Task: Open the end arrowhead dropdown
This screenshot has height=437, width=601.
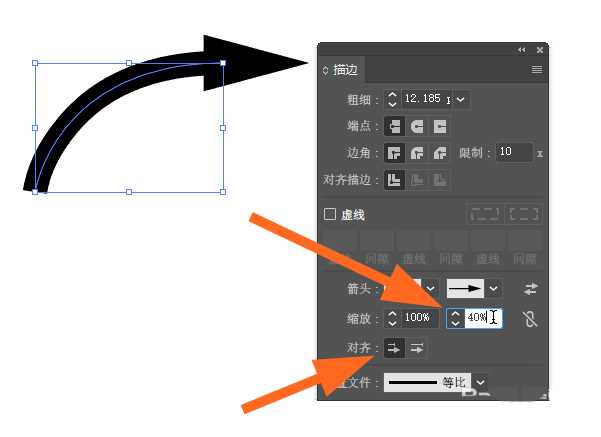Action: 494,288
